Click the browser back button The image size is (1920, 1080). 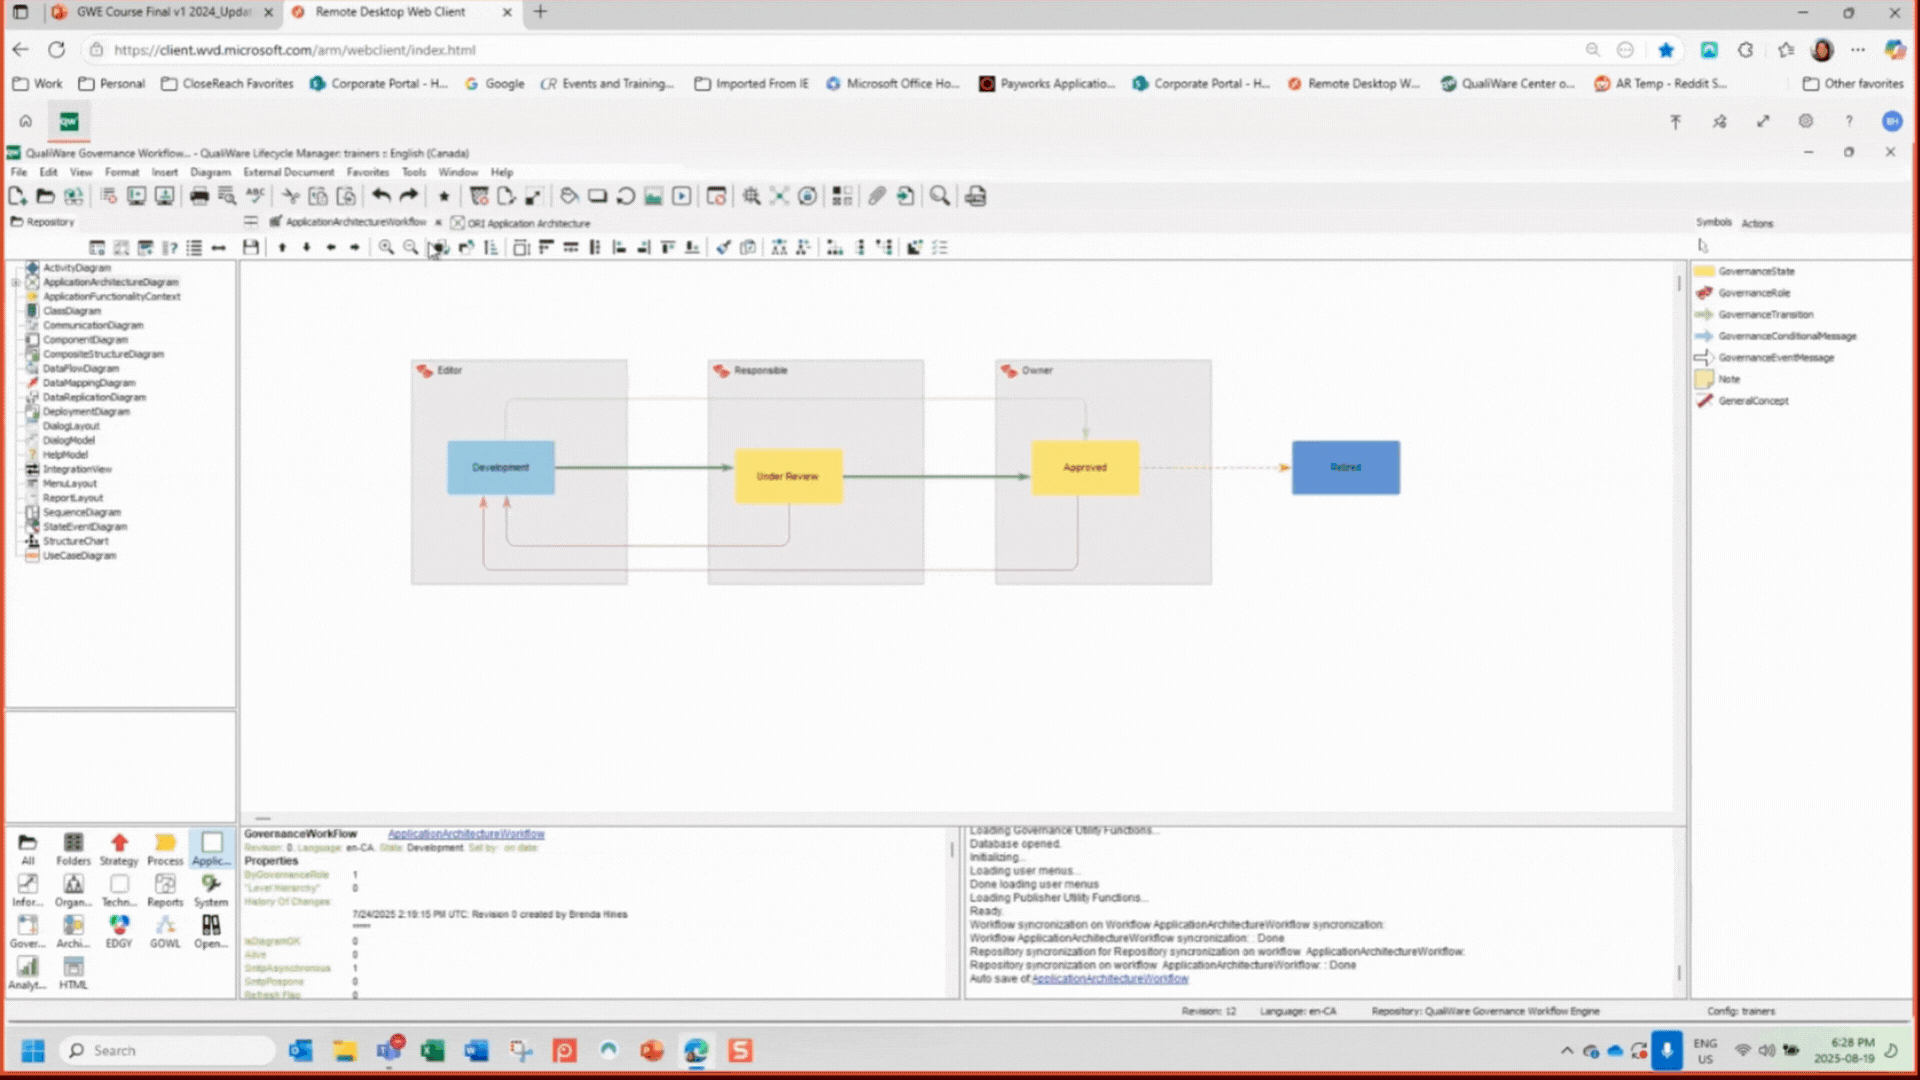pos(20,49)
